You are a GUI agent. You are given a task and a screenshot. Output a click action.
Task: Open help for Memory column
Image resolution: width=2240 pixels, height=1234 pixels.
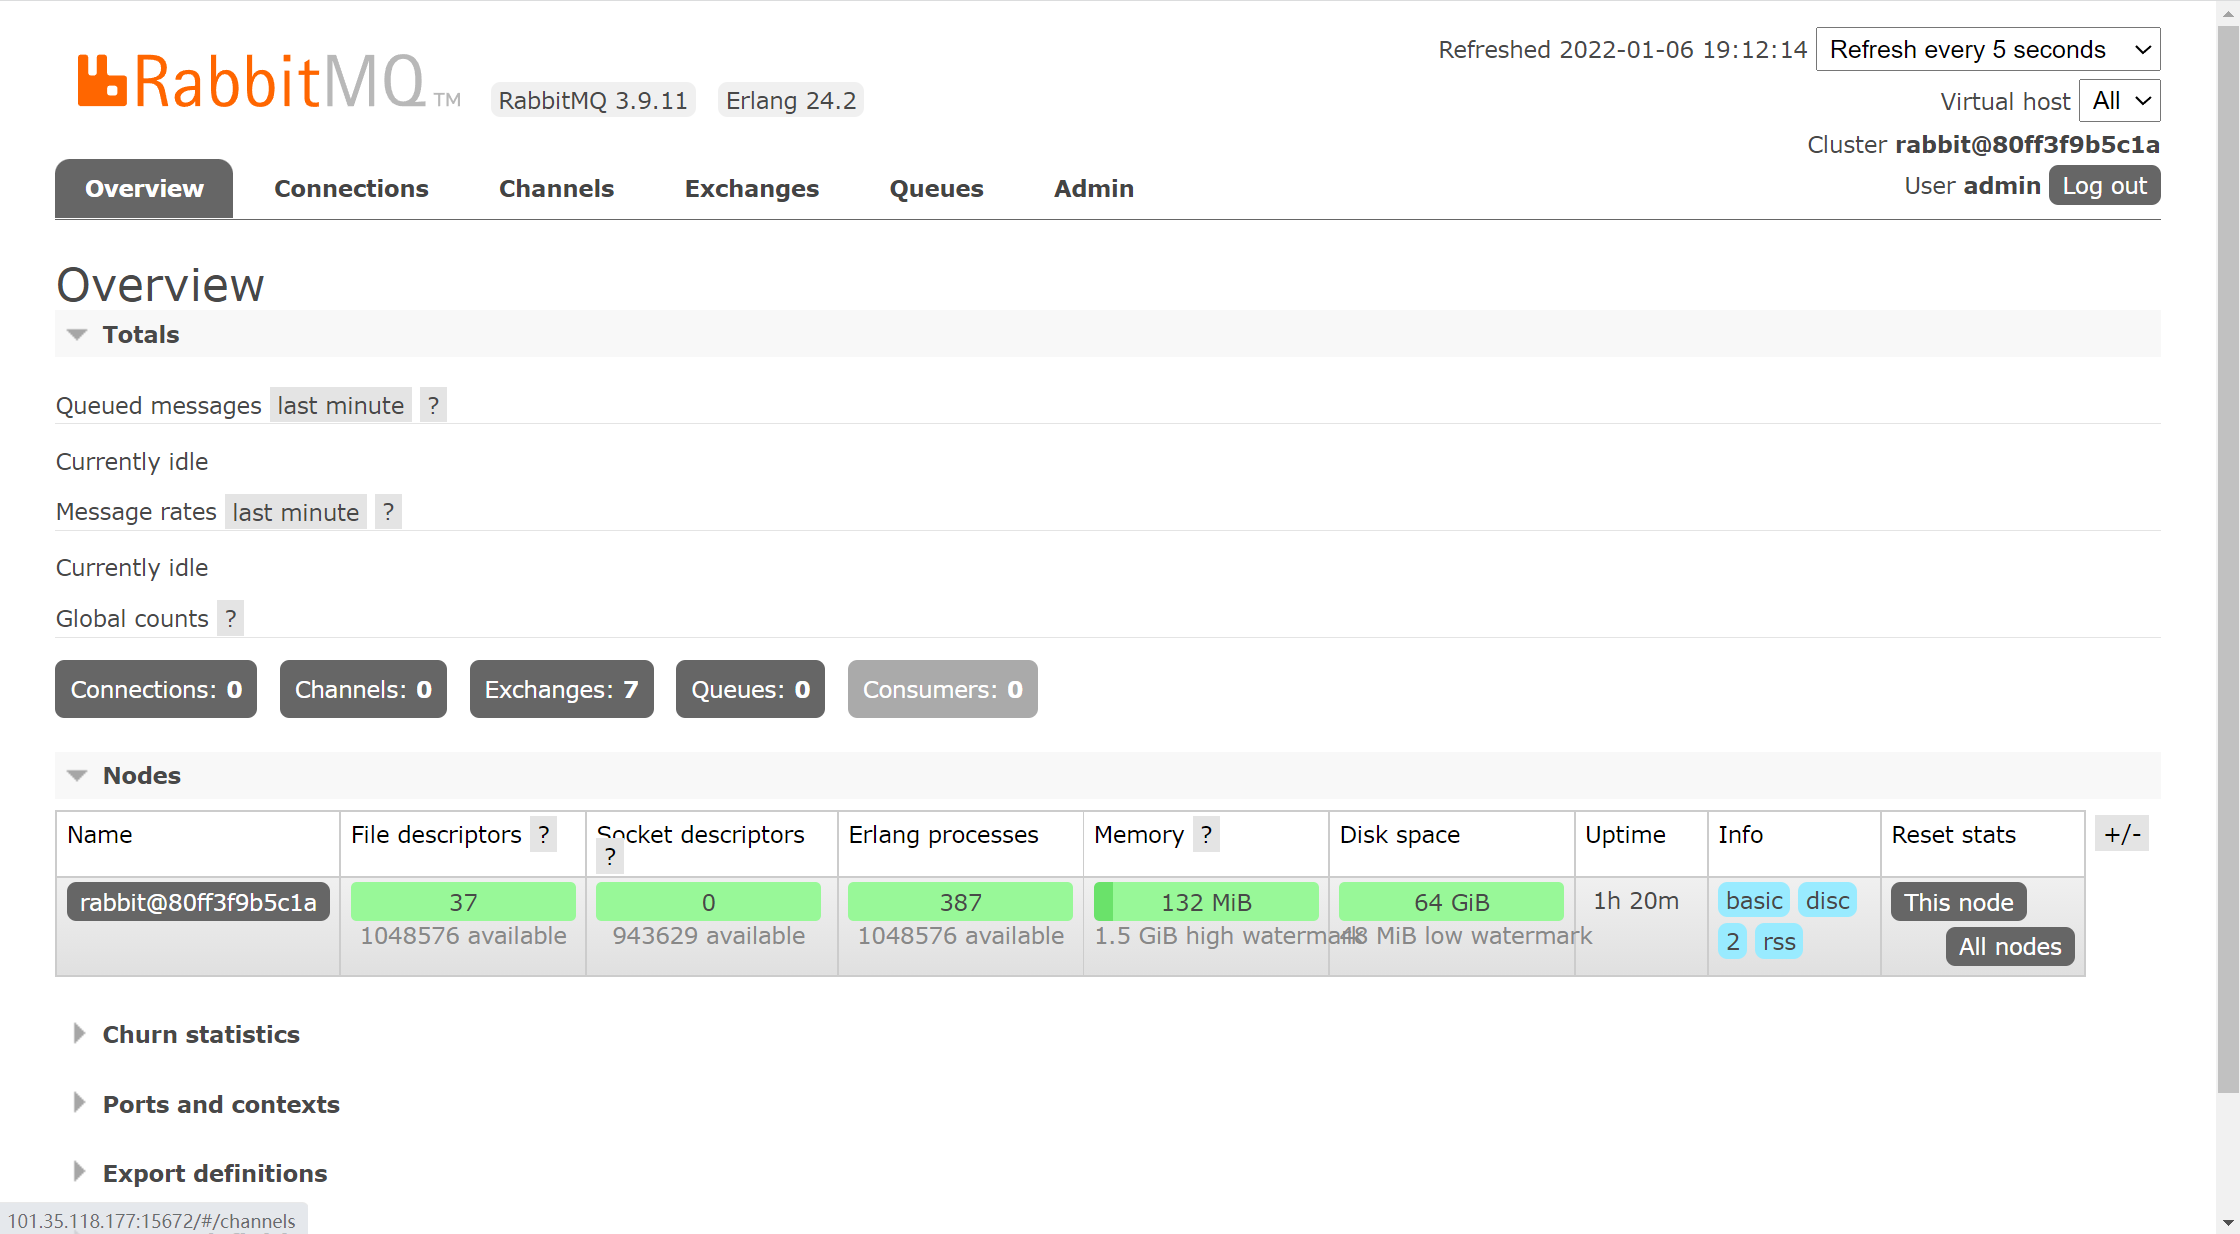pos(1206,834)
